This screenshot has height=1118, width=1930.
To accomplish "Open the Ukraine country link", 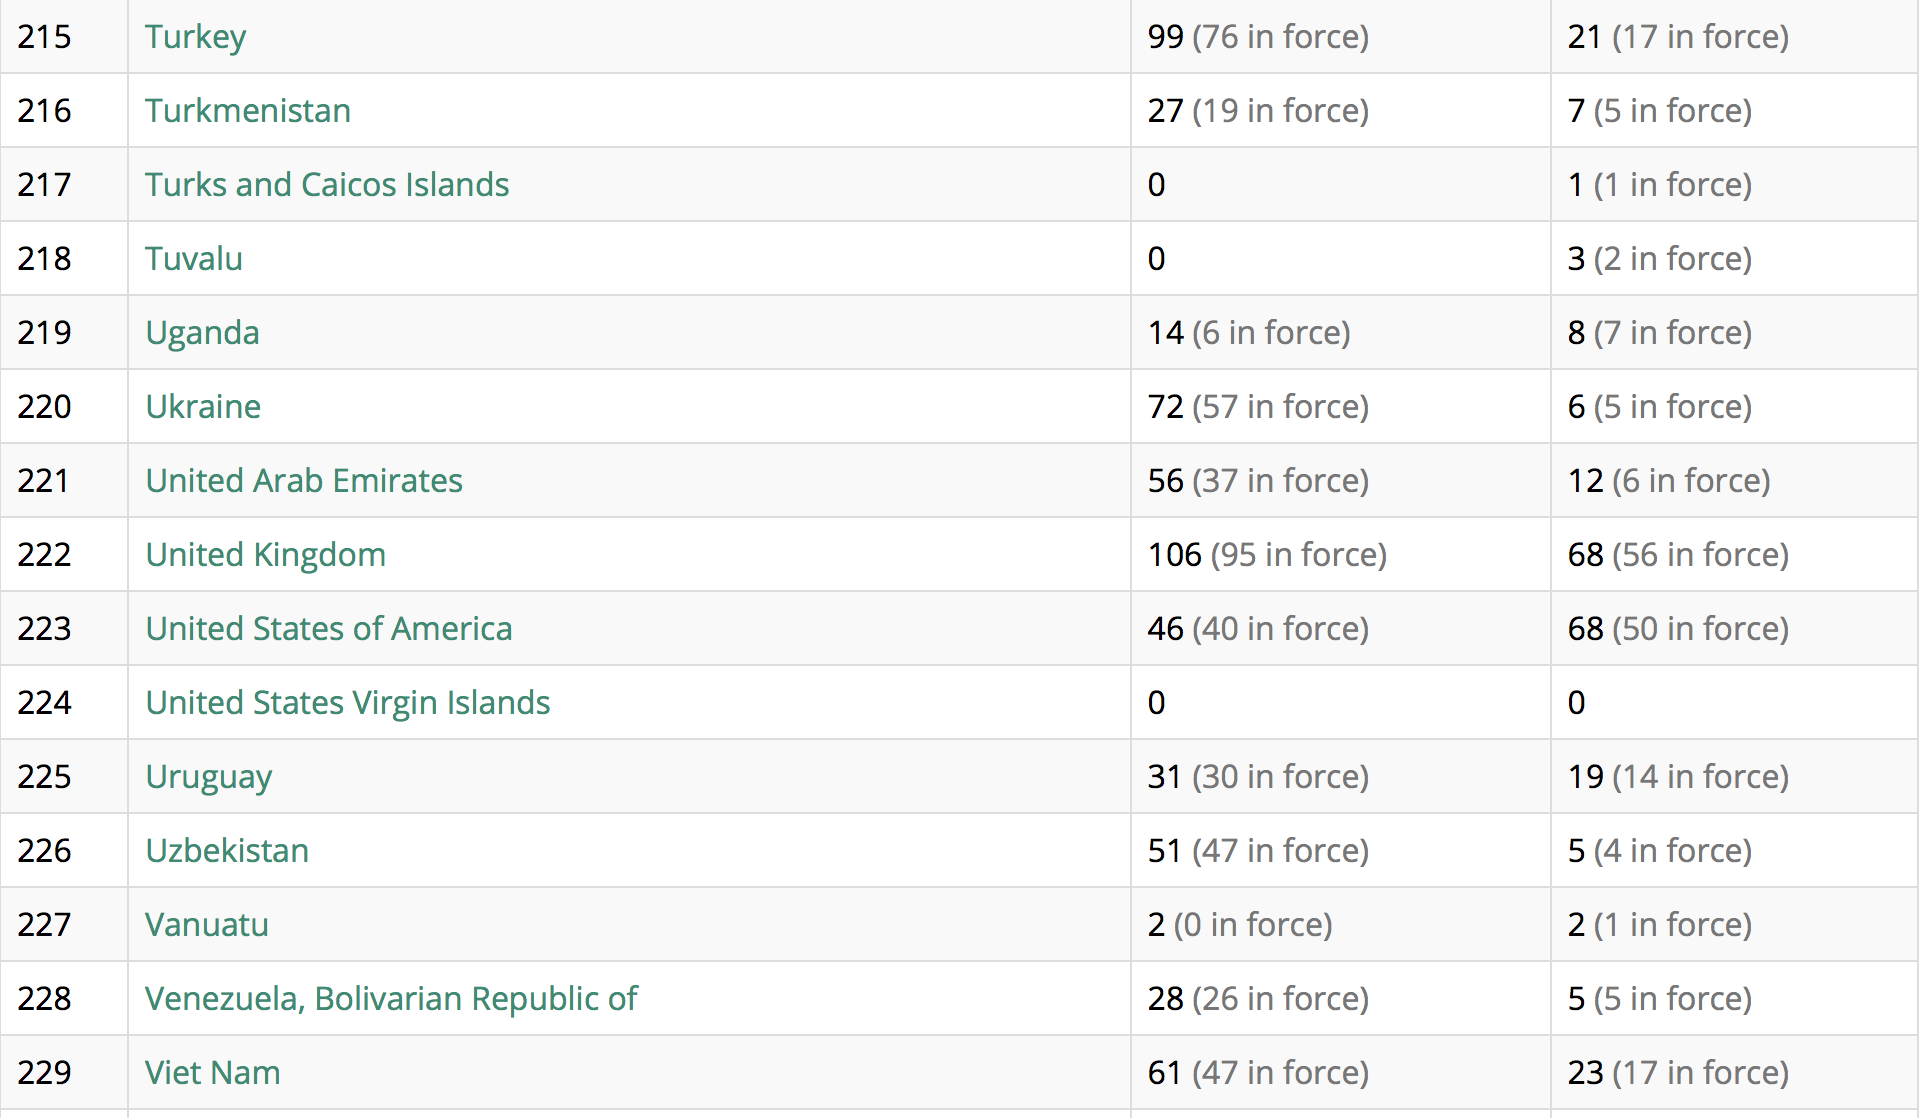I will [x=203, y=407].
